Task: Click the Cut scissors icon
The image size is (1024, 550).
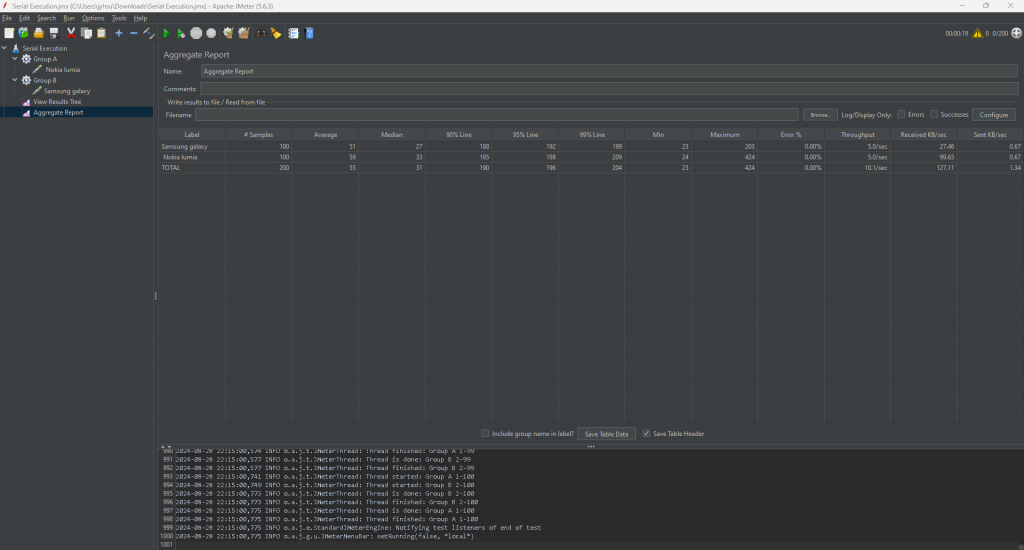Action: tap(71, 33)
